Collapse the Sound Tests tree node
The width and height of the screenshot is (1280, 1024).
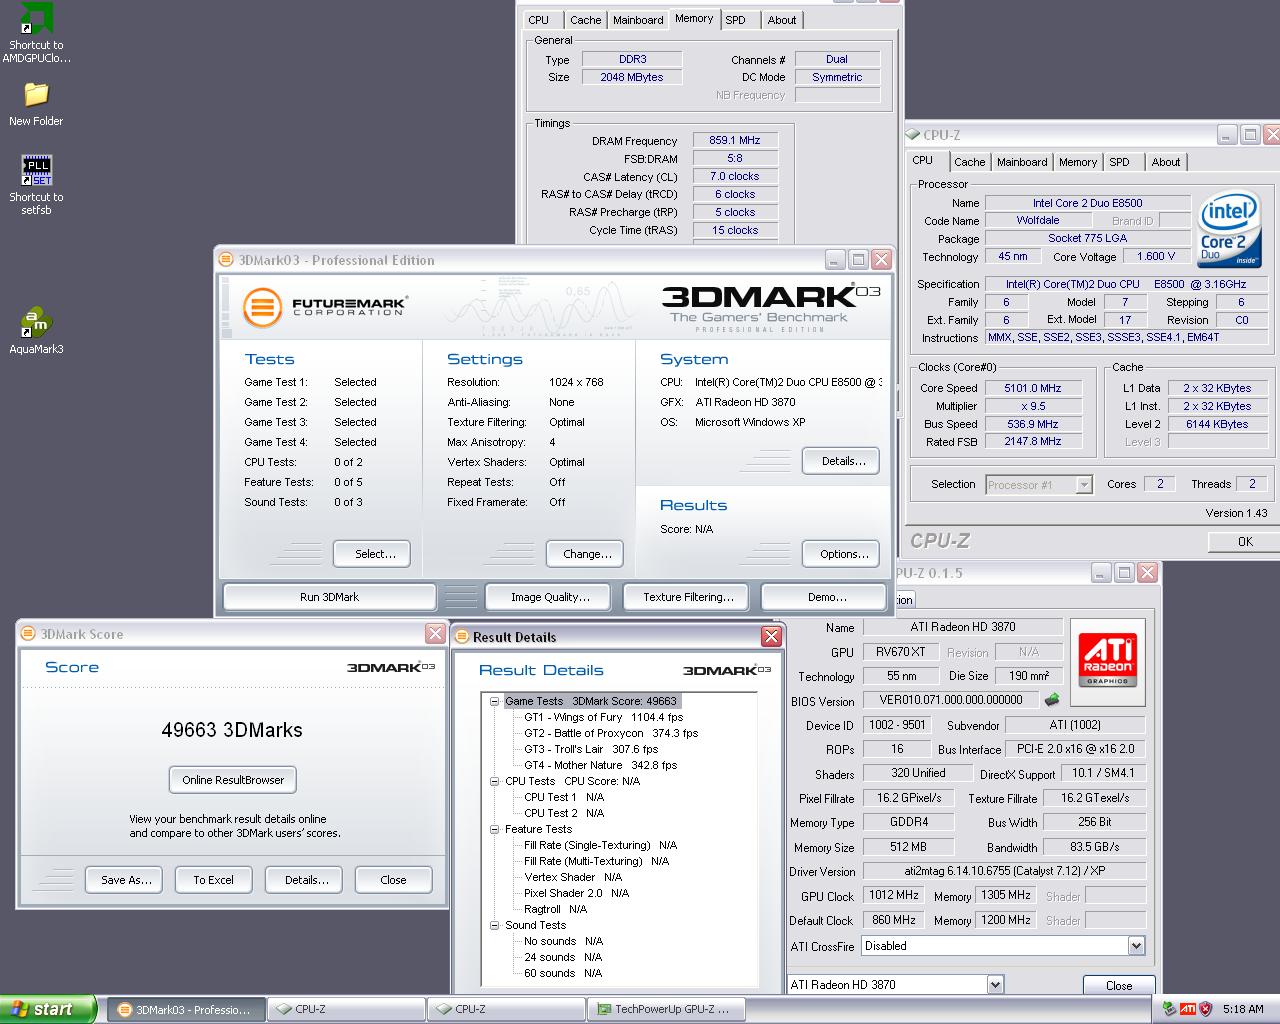(x=494, y=925)
